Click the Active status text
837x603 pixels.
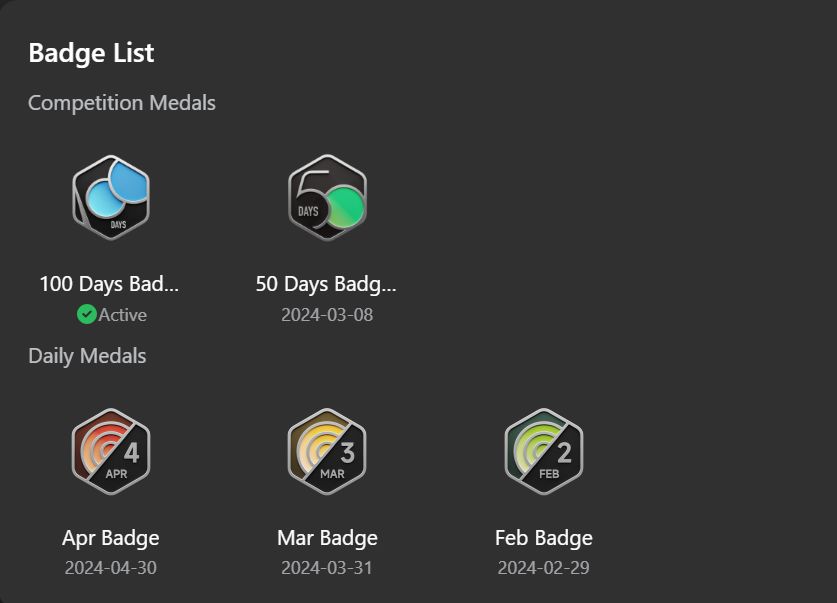pos(123,315)
